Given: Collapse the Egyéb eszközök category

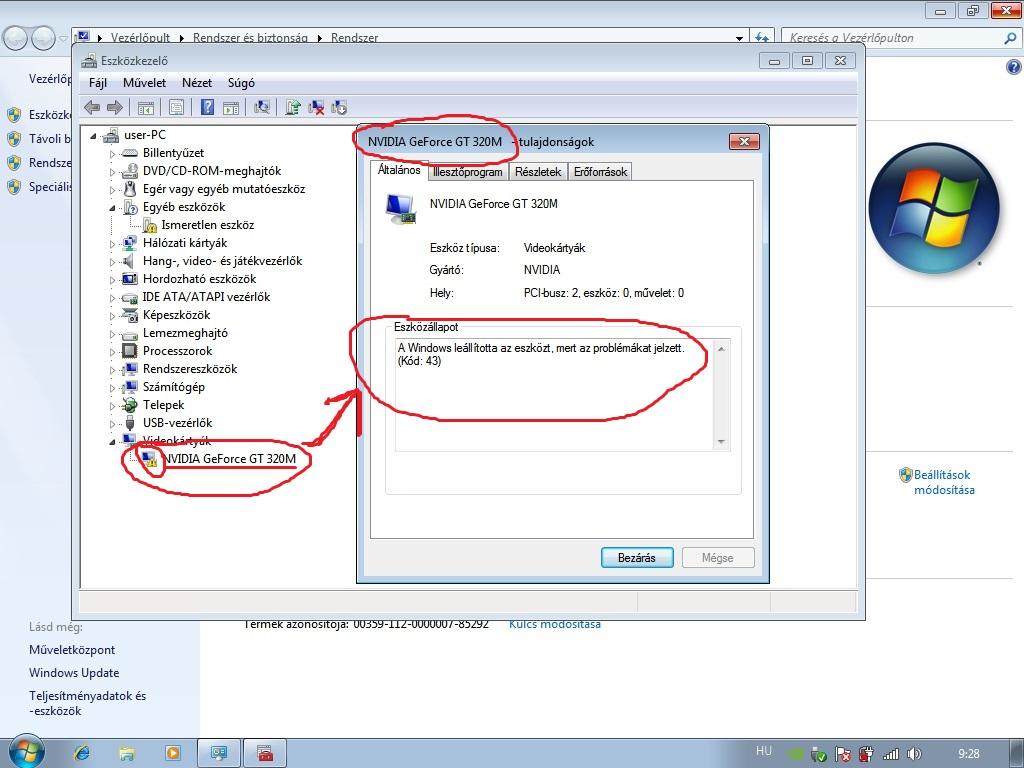Looking at the screenshot, I should coord(112,208).
